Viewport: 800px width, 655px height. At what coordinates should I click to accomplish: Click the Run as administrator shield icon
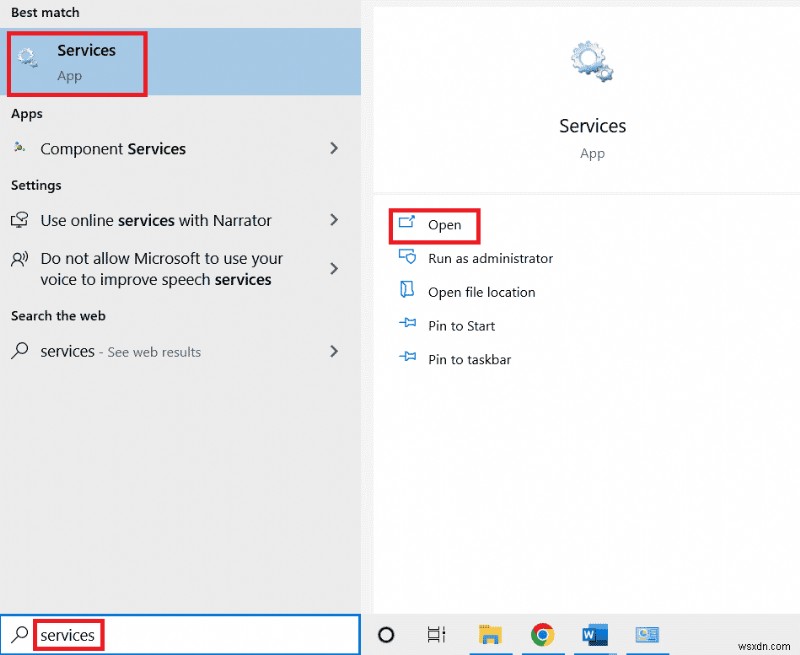[407, 256]
